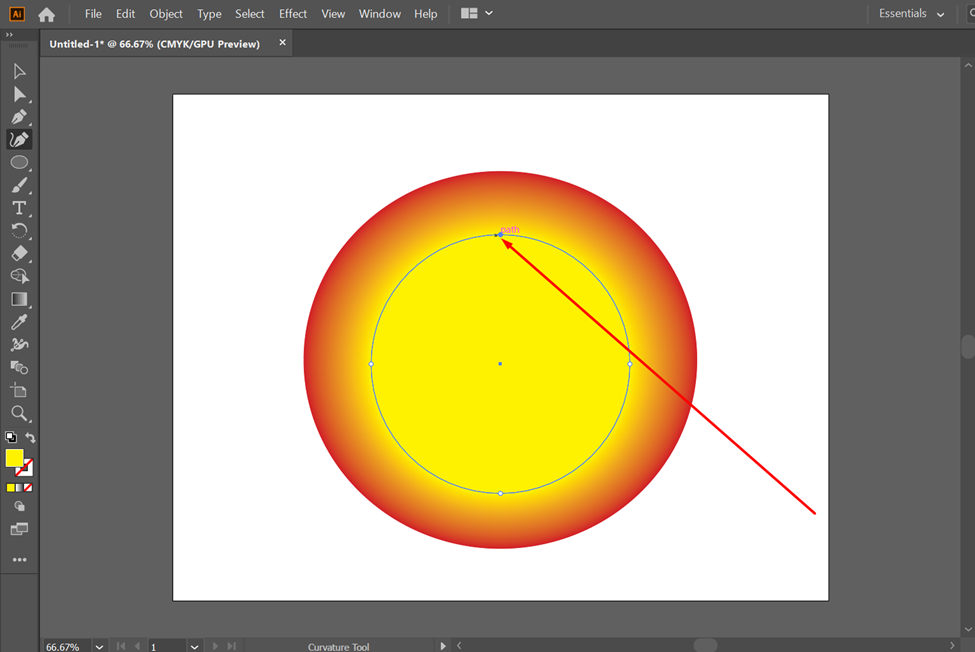This screenshot has height=652, width=975.
Task: Select the Eraser tool
Action: tap(19, 253)
